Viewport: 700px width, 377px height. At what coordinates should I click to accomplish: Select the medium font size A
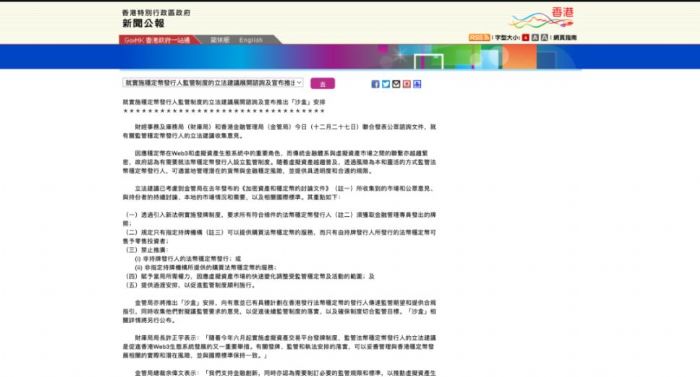[535, 38]
